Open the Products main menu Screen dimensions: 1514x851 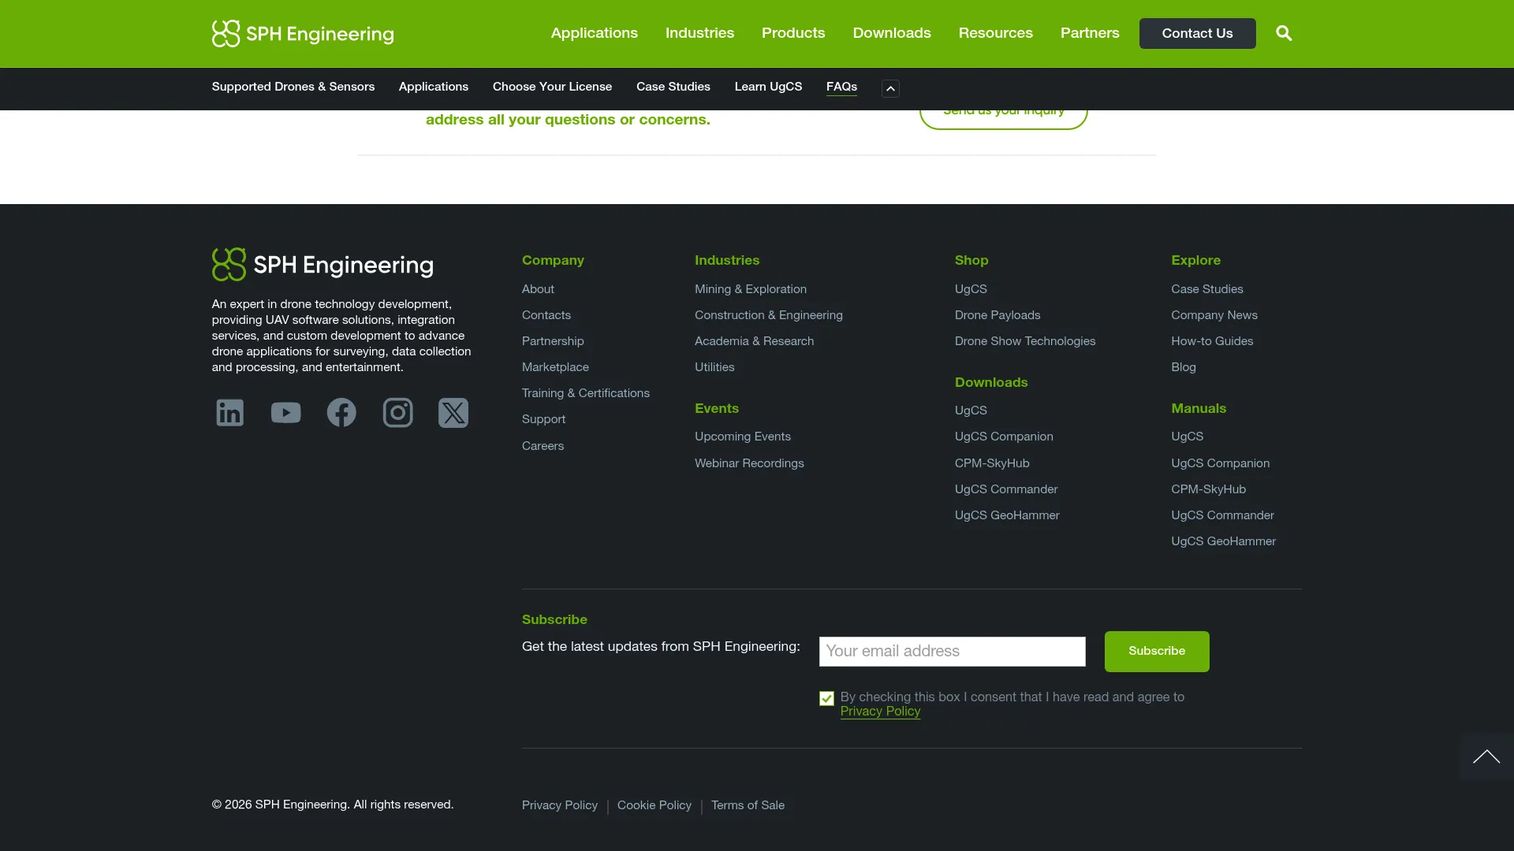[x=793, y=33]
